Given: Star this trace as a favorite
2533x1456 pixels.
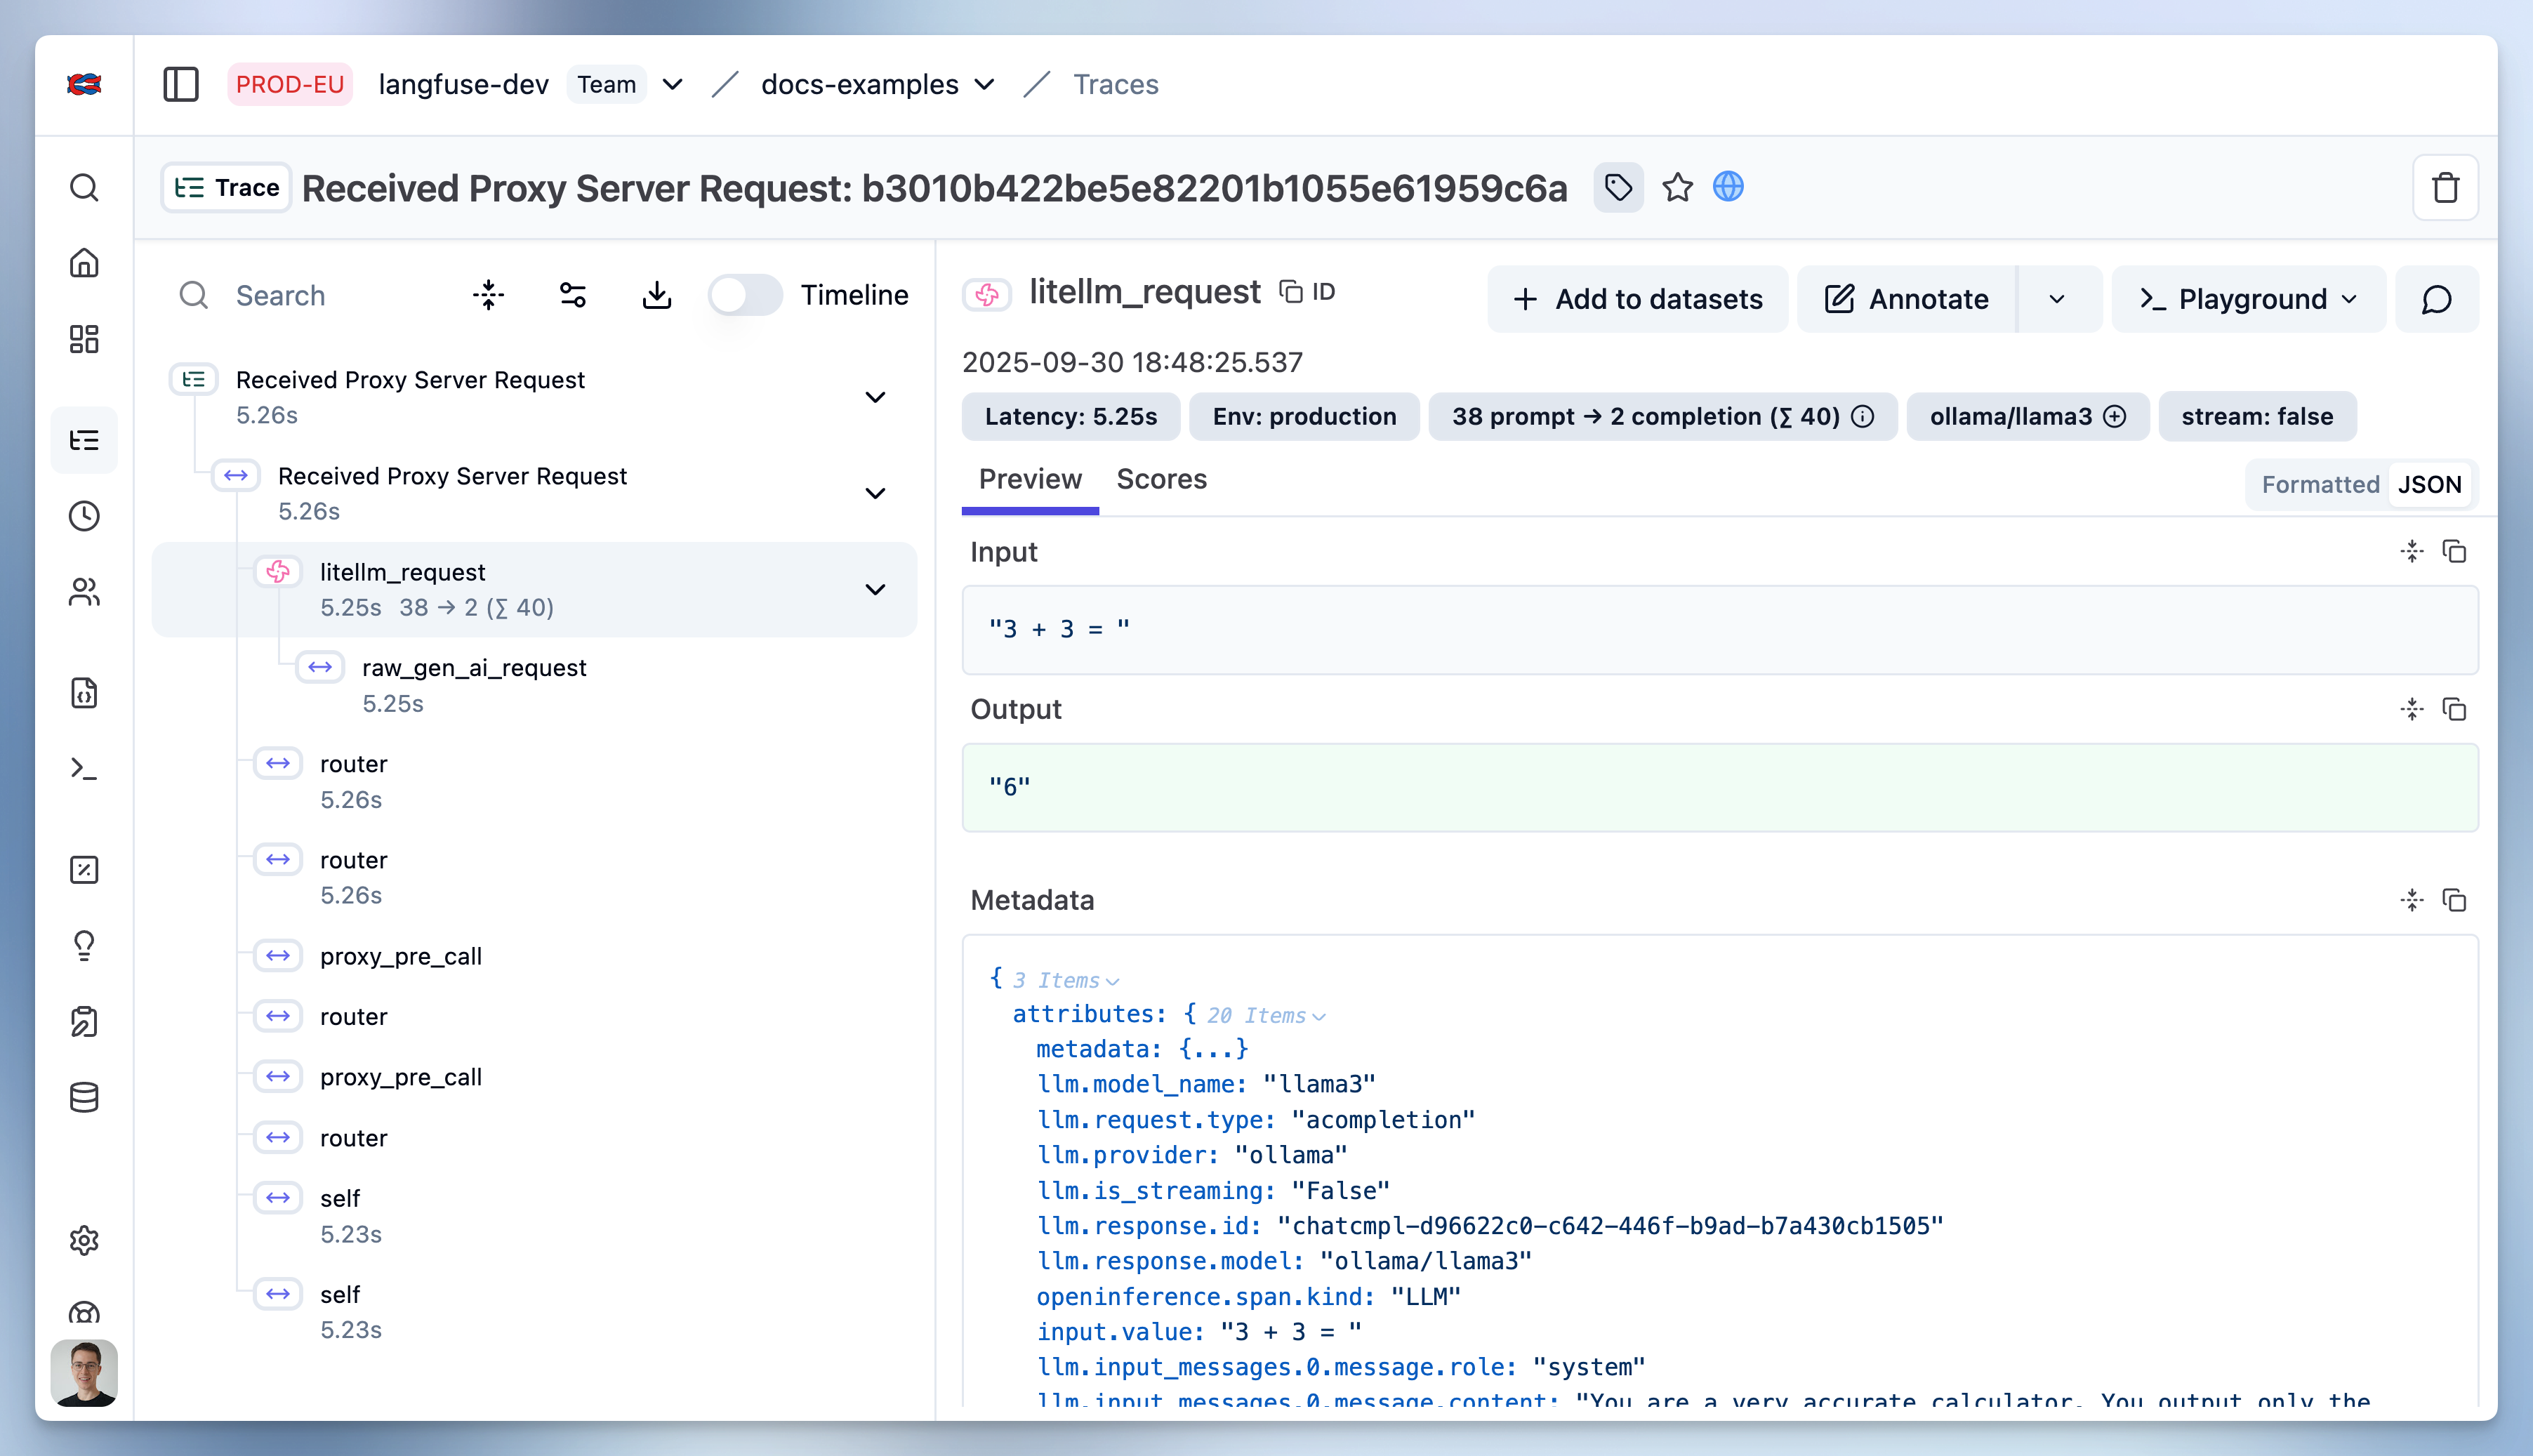Looking at the screenshot, I should [1677, 187].
